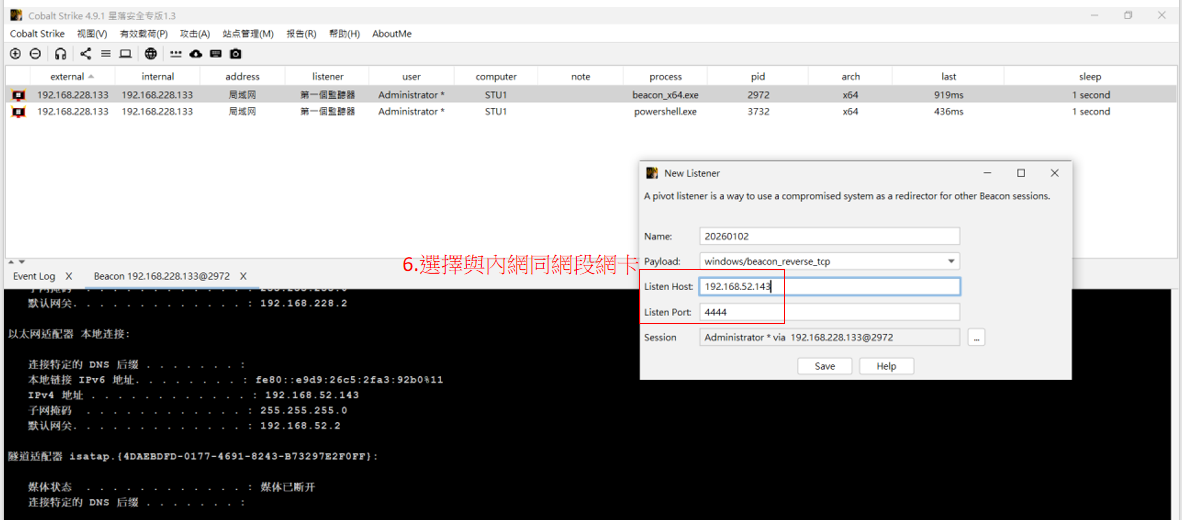Click pid value 3732
Screen dimensions: 1182x520
[x=758, y=112]
